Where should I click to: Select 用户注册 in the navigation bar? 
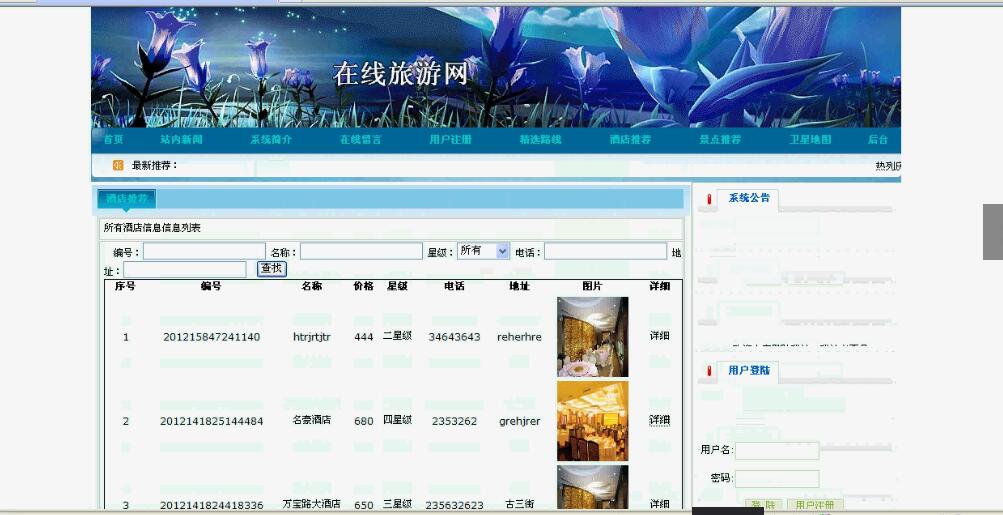point(451,139)
